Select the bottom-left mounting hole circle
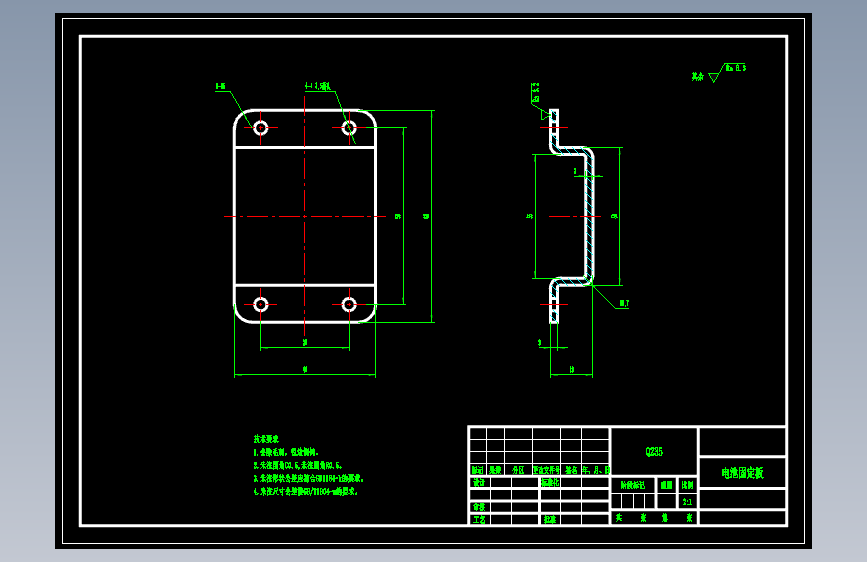The height and width of the screenshot is (562, 867). point(260,304)
